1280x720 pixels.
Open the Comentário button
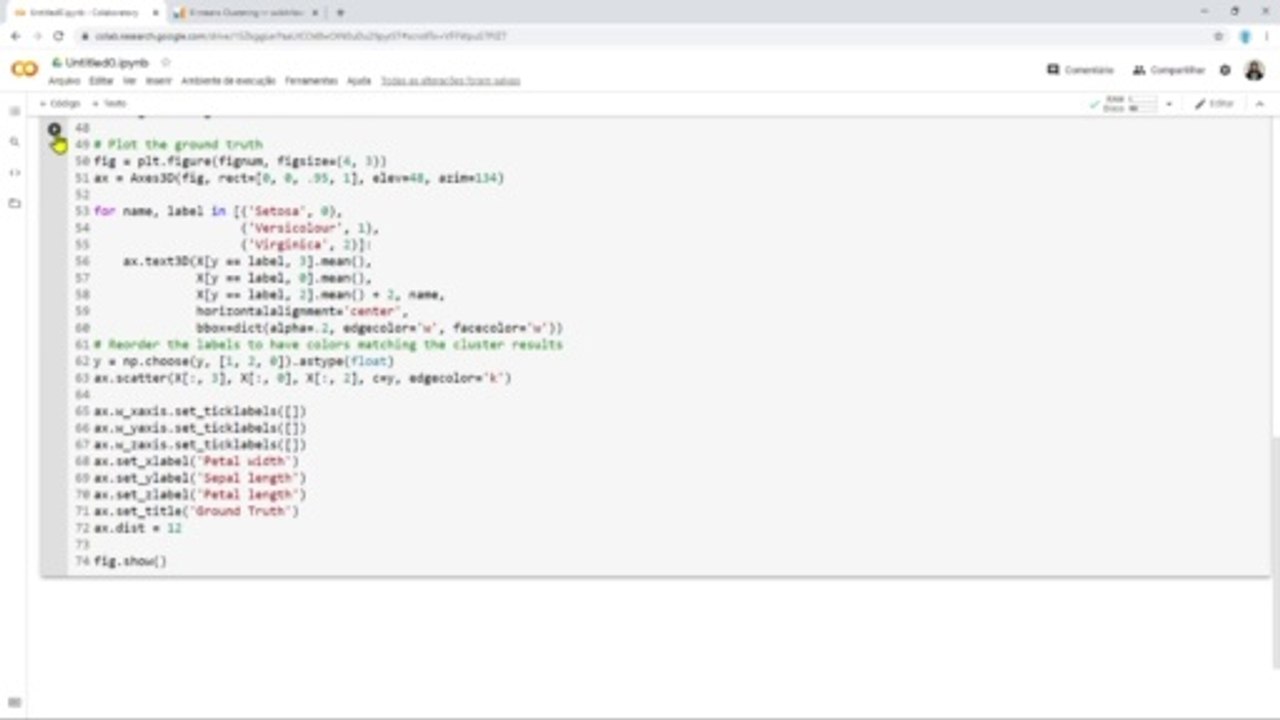click(x=1080, y=70)
